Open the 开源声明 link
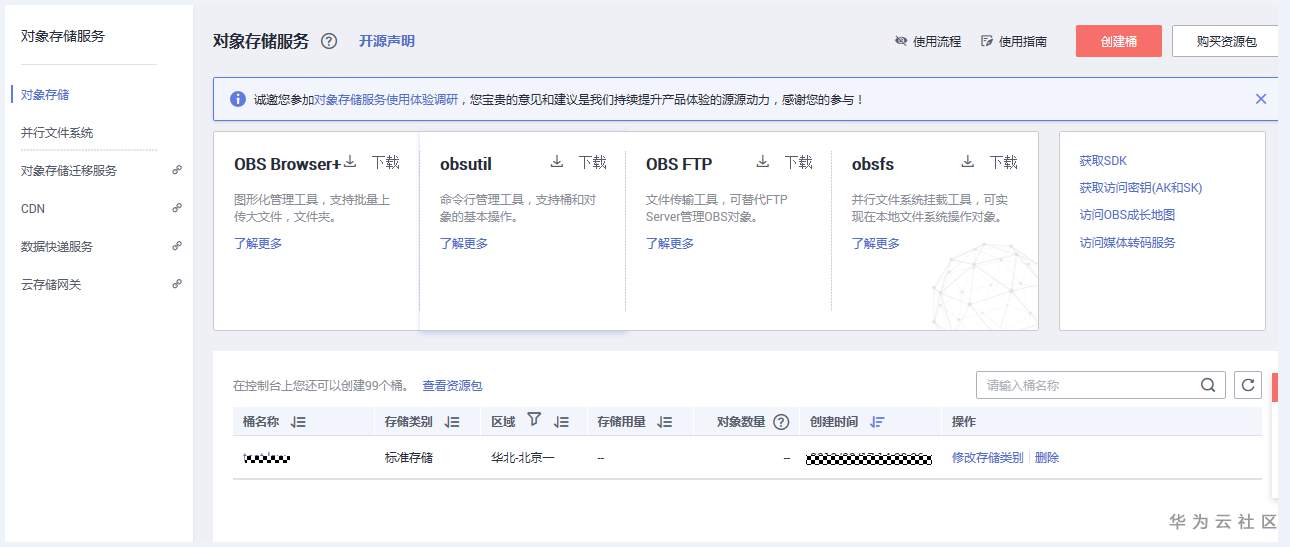Viewport: 1290px width, 547px height. click(386, 41)
